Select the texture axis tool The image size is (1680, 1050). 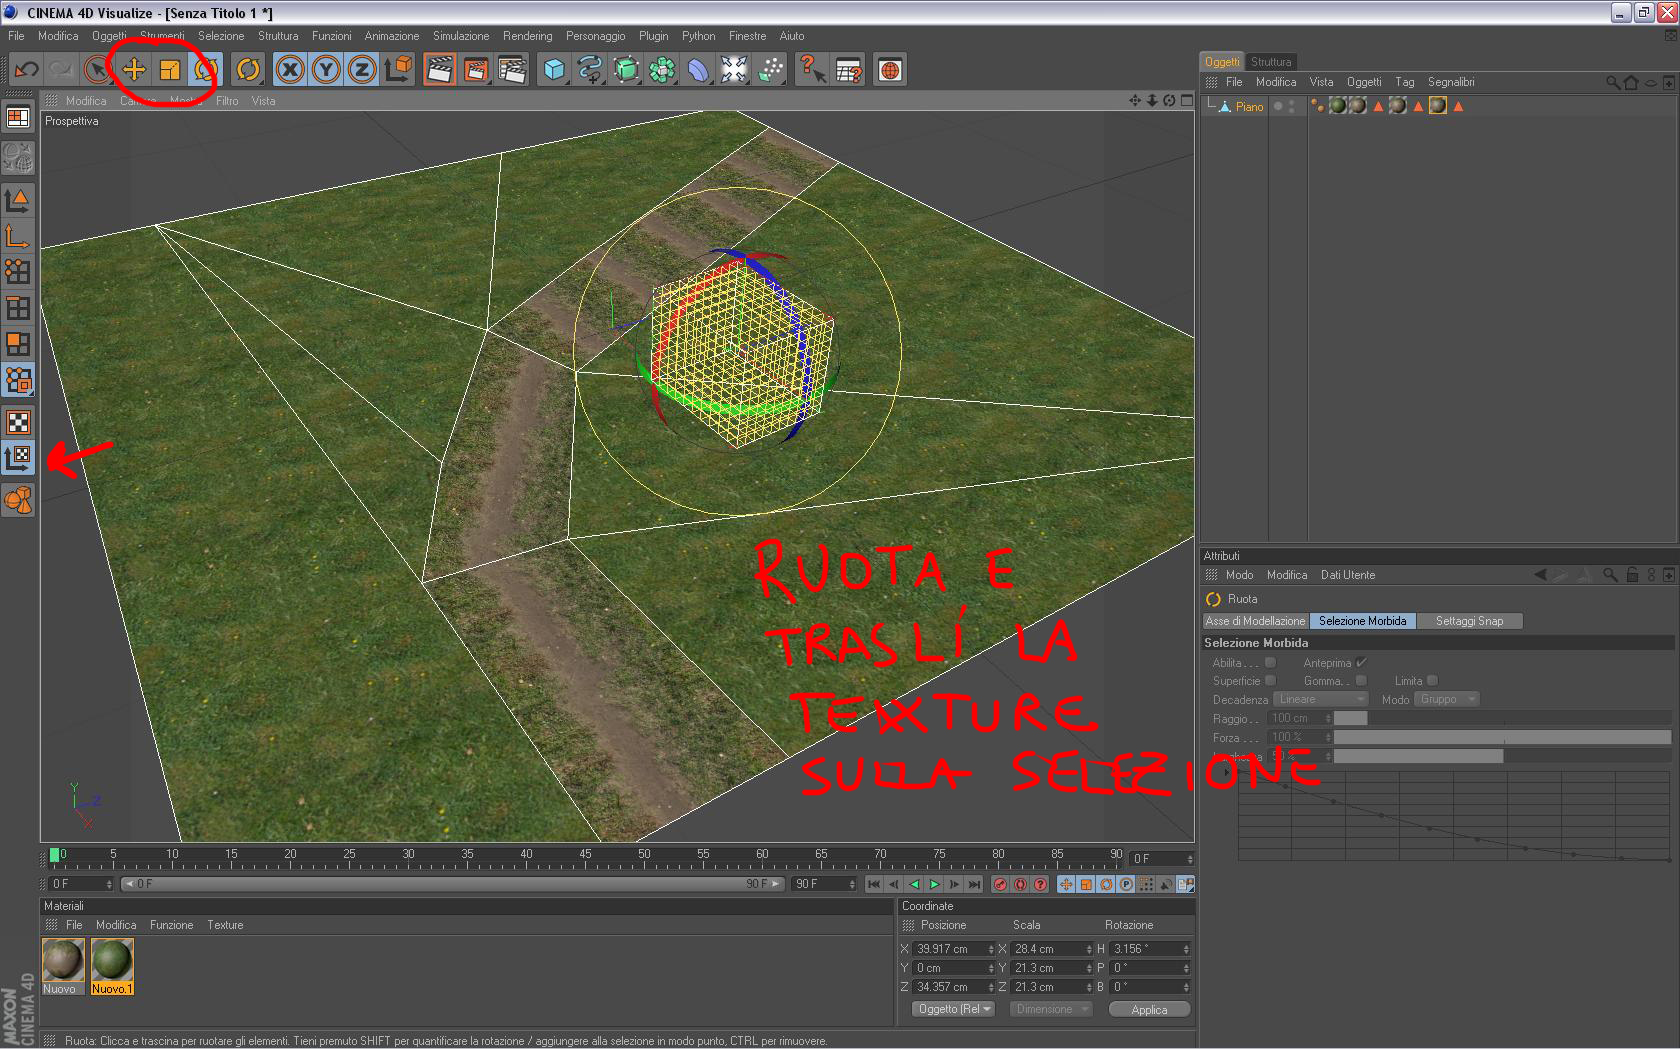click(19, 459)
